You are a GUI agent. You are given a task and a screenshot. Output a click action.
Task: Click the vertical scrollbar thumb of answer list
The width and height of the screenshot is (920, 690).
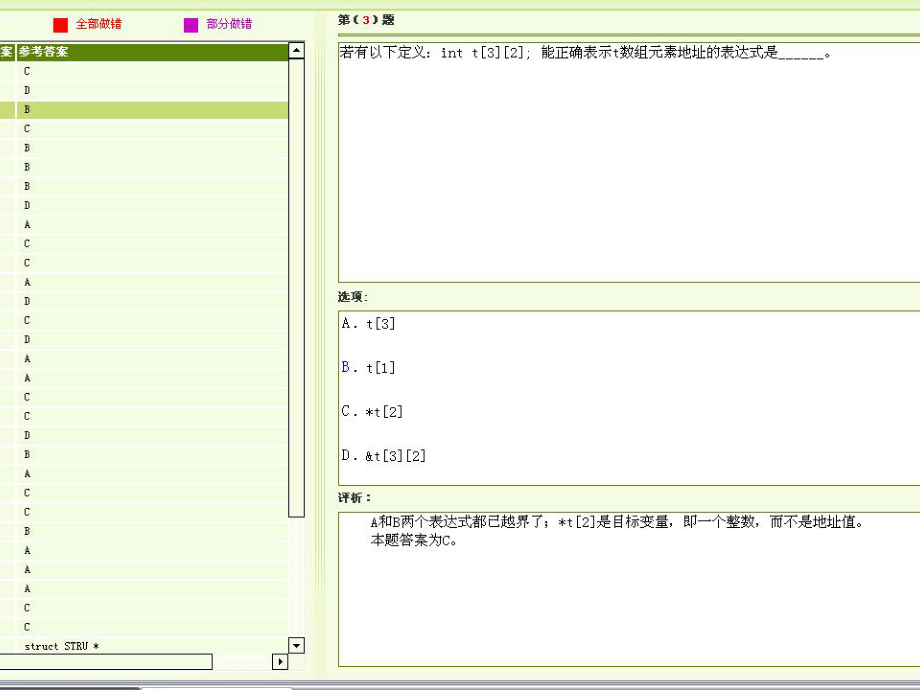(x=297, y=288)
